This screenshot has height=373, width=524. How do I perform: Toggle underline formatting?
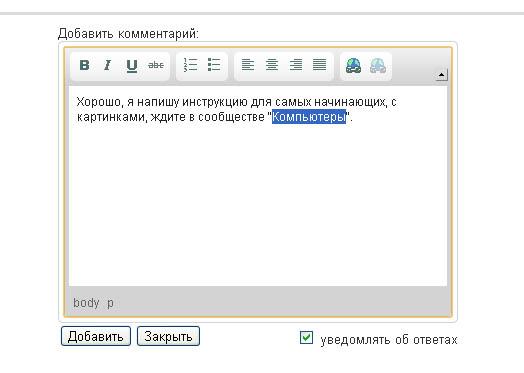[132, 66]
